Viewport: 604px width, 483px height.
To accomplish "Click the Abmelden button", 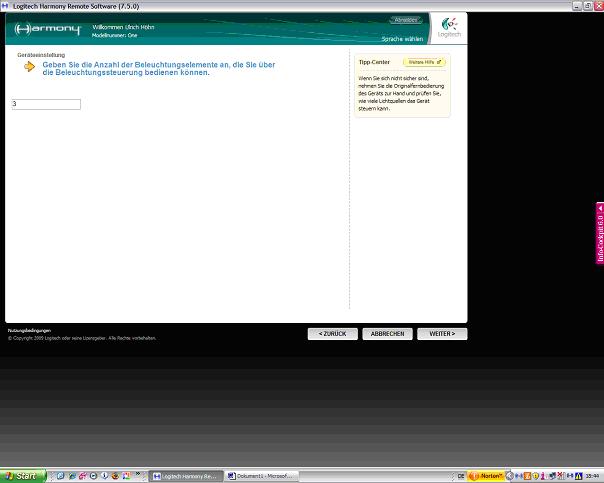I will coord(405,20).
